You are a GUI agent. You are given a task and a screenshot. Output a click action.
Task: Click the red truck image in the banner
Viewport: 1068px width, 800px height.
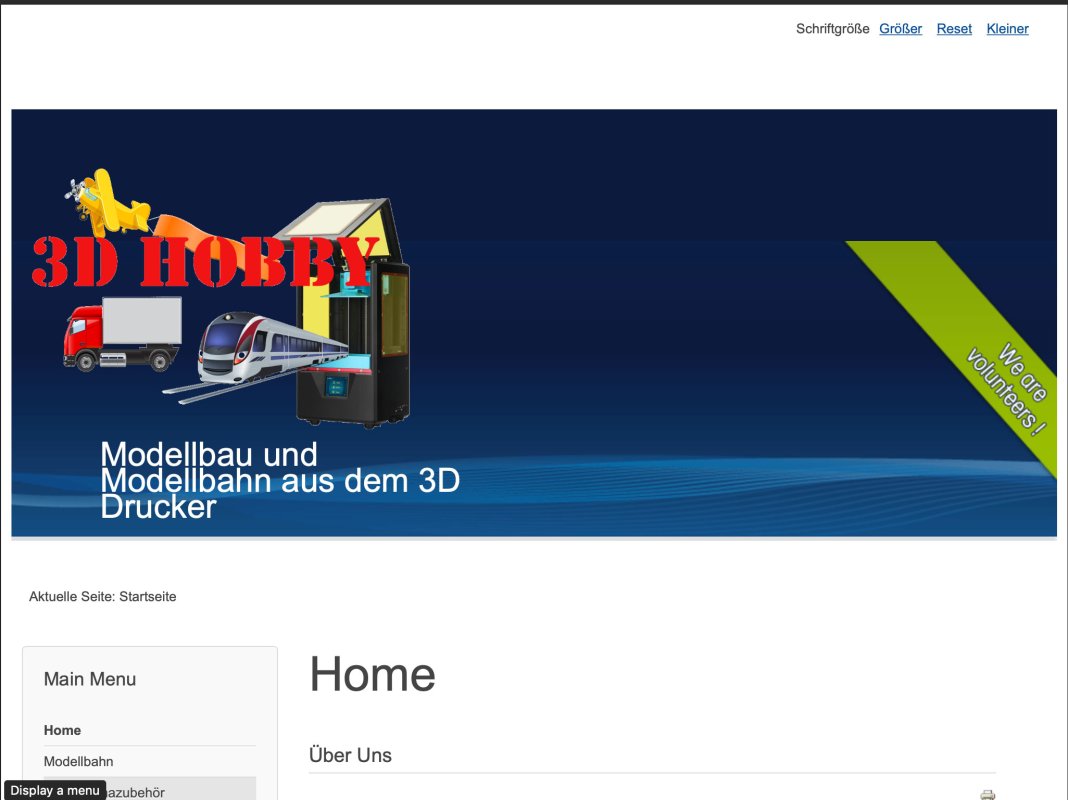121,334
